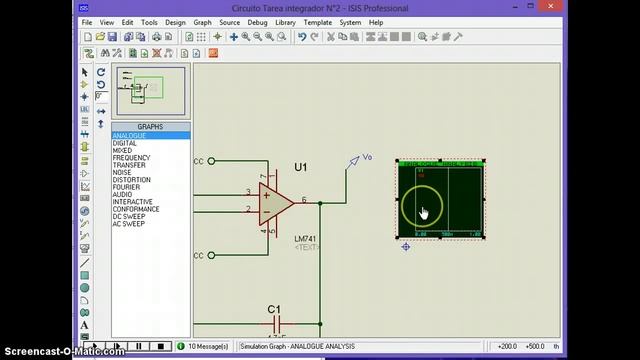Open the Library menu

(285, 22)
